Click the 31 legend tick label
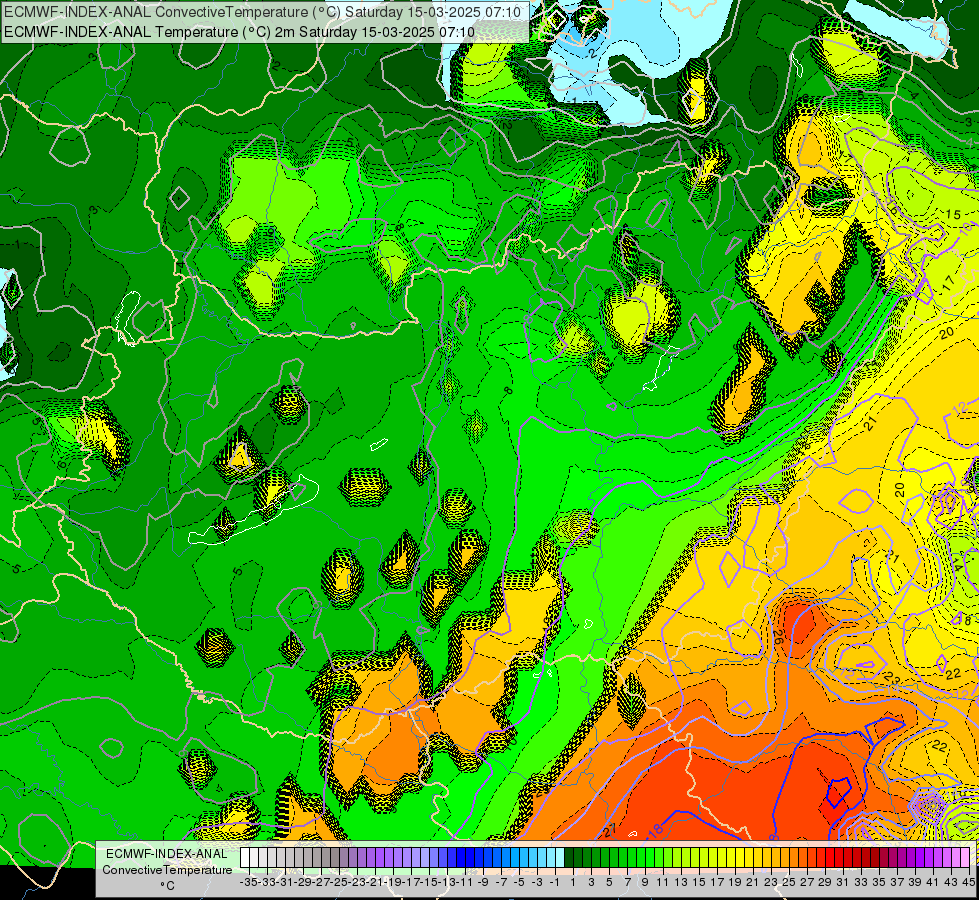979x900 pixels. click(x=843, y=883)
